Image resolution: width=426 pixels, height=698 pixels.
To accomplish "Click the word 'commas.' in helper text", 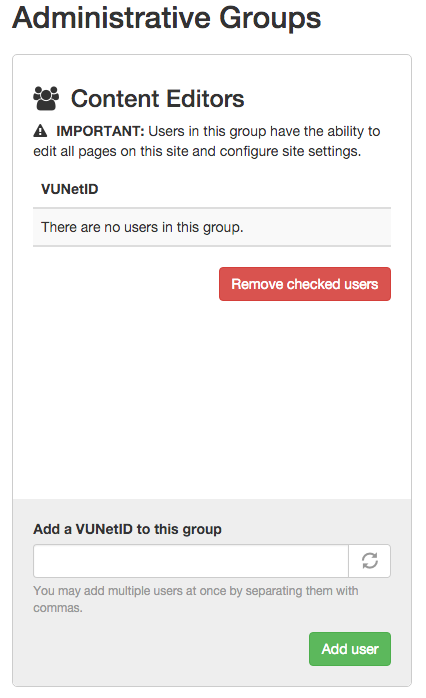I will click(58, 608).
